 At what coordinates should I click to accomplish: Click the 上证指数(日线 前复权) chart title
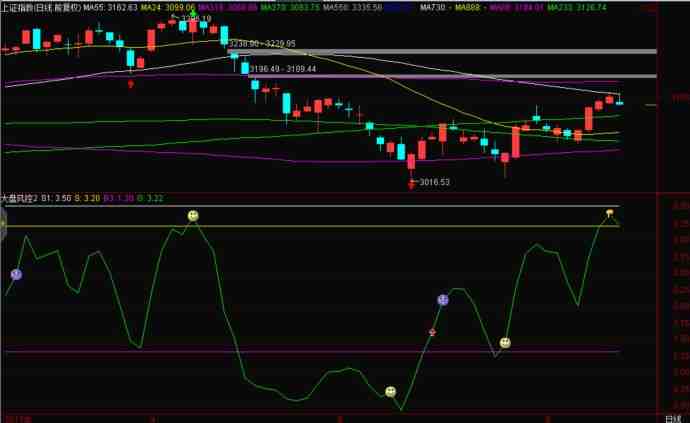41,7
